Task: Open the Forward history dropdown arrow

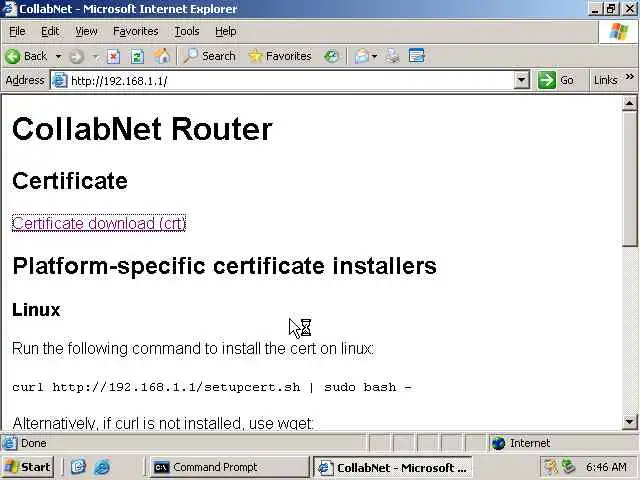Action: tap(96, 56)
